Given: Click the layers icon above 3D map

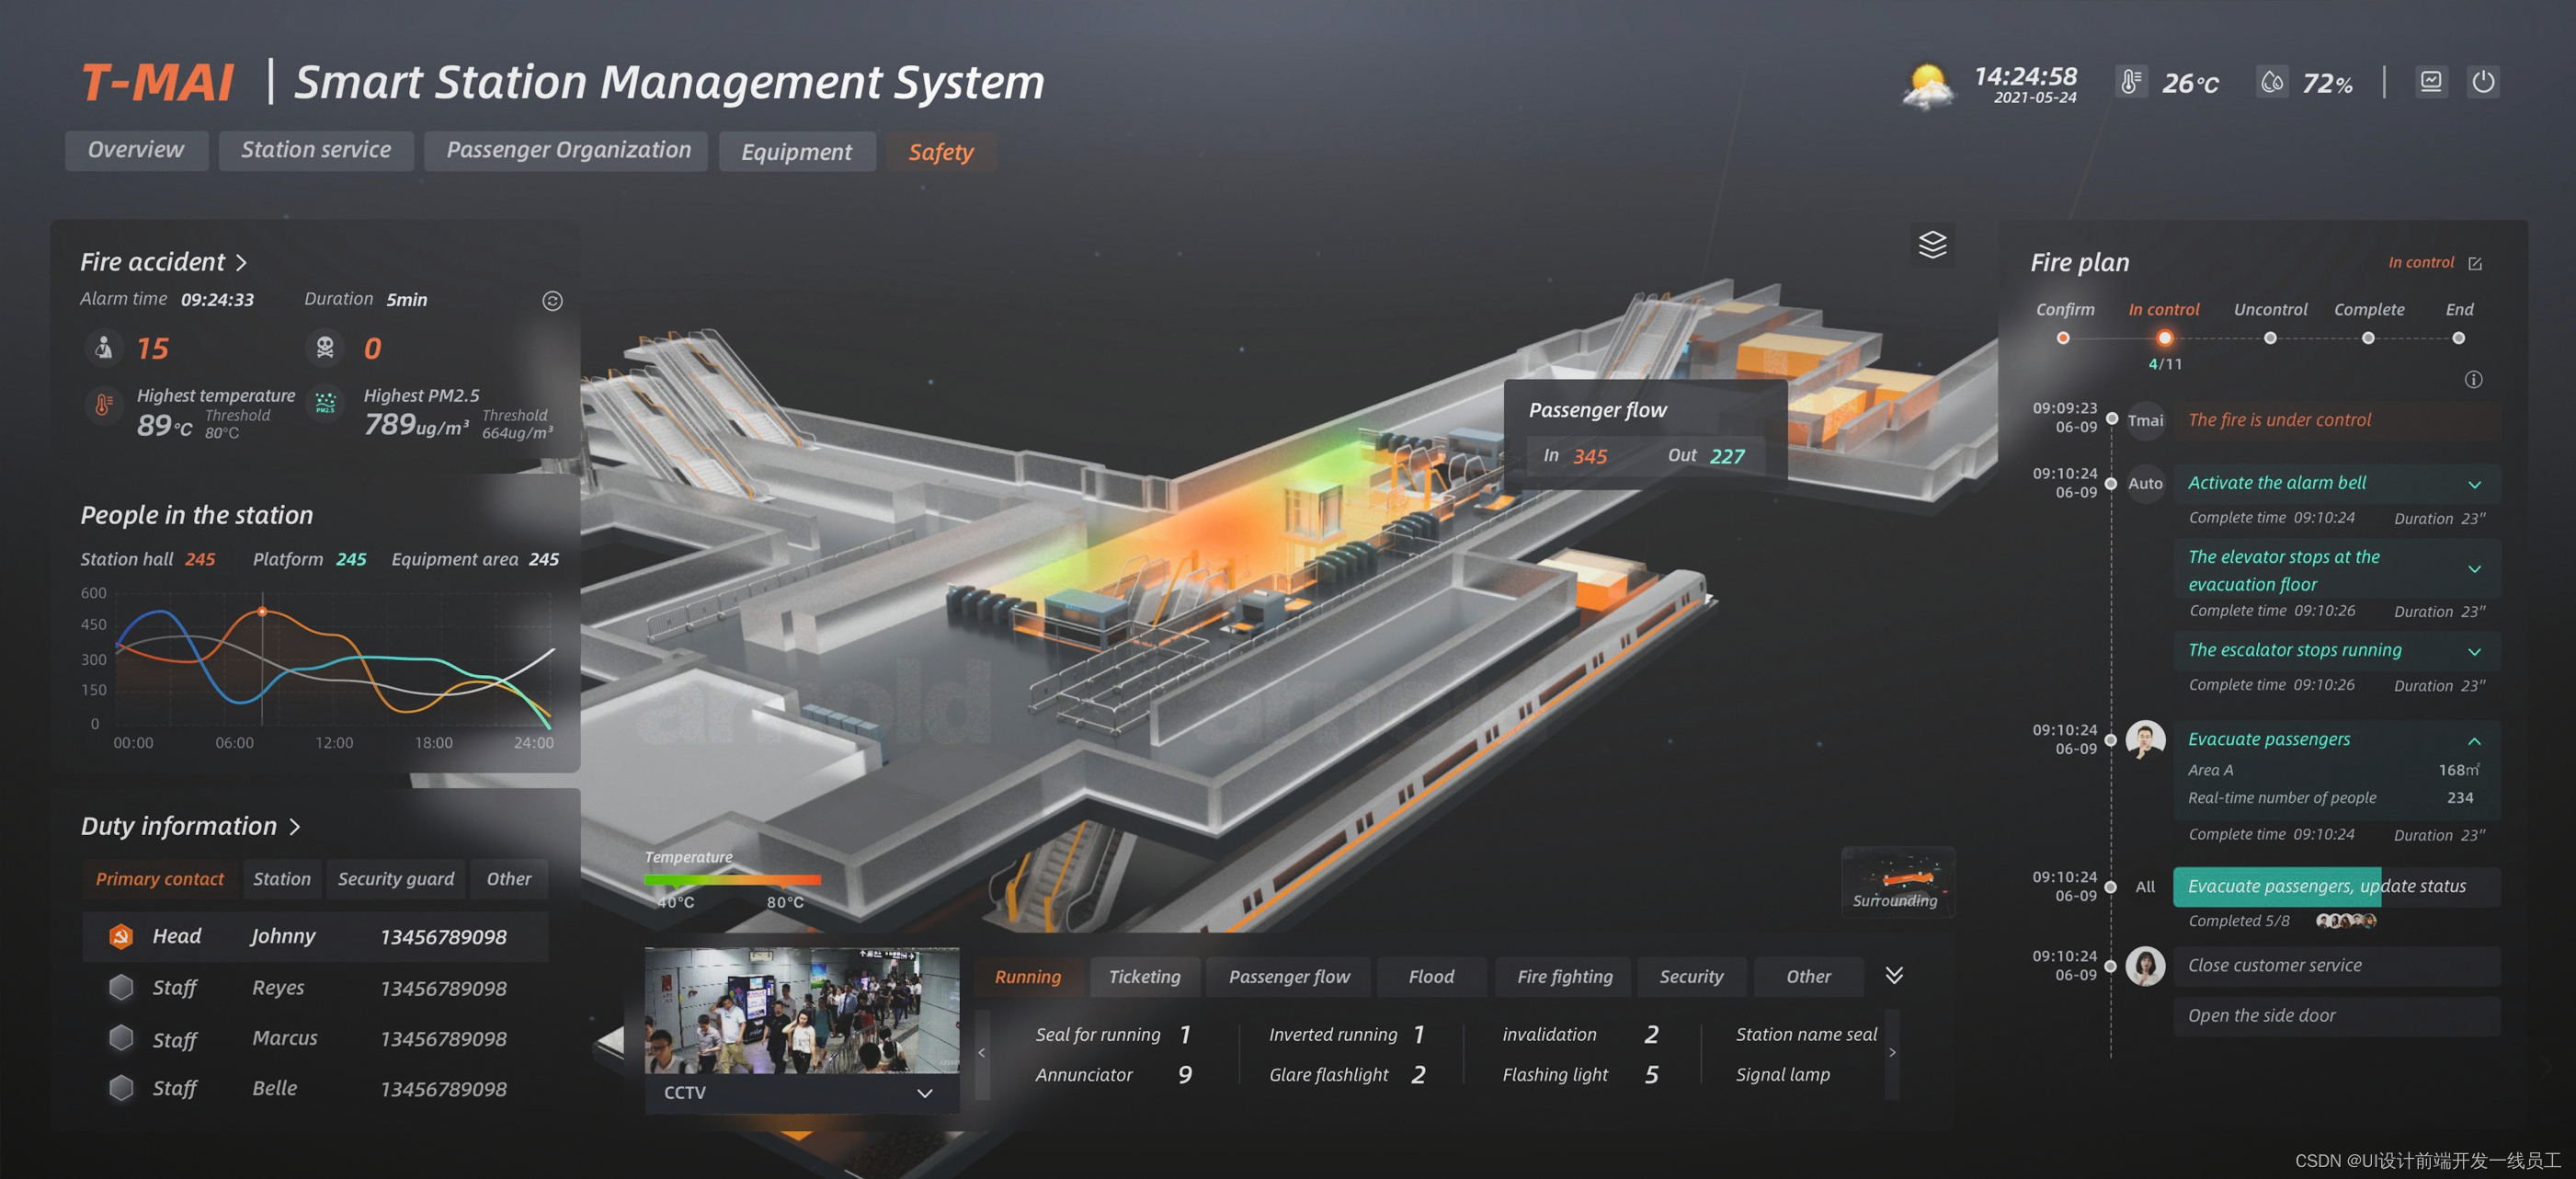Looking at the screenshot, I should coord(1932,244).
